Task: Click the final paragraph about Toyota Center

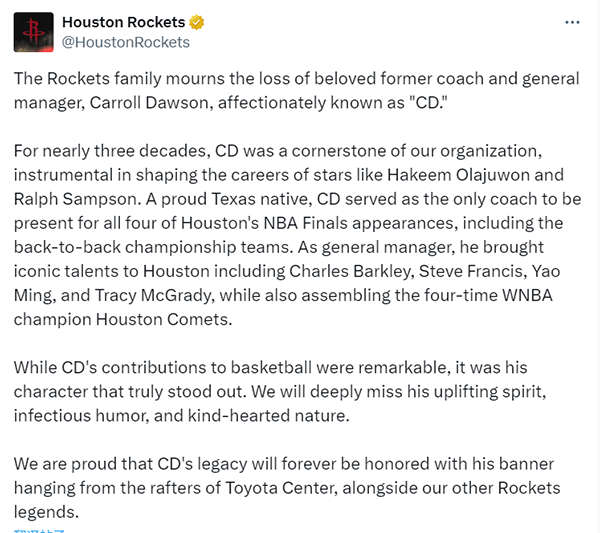Action: tap(287, 488)
